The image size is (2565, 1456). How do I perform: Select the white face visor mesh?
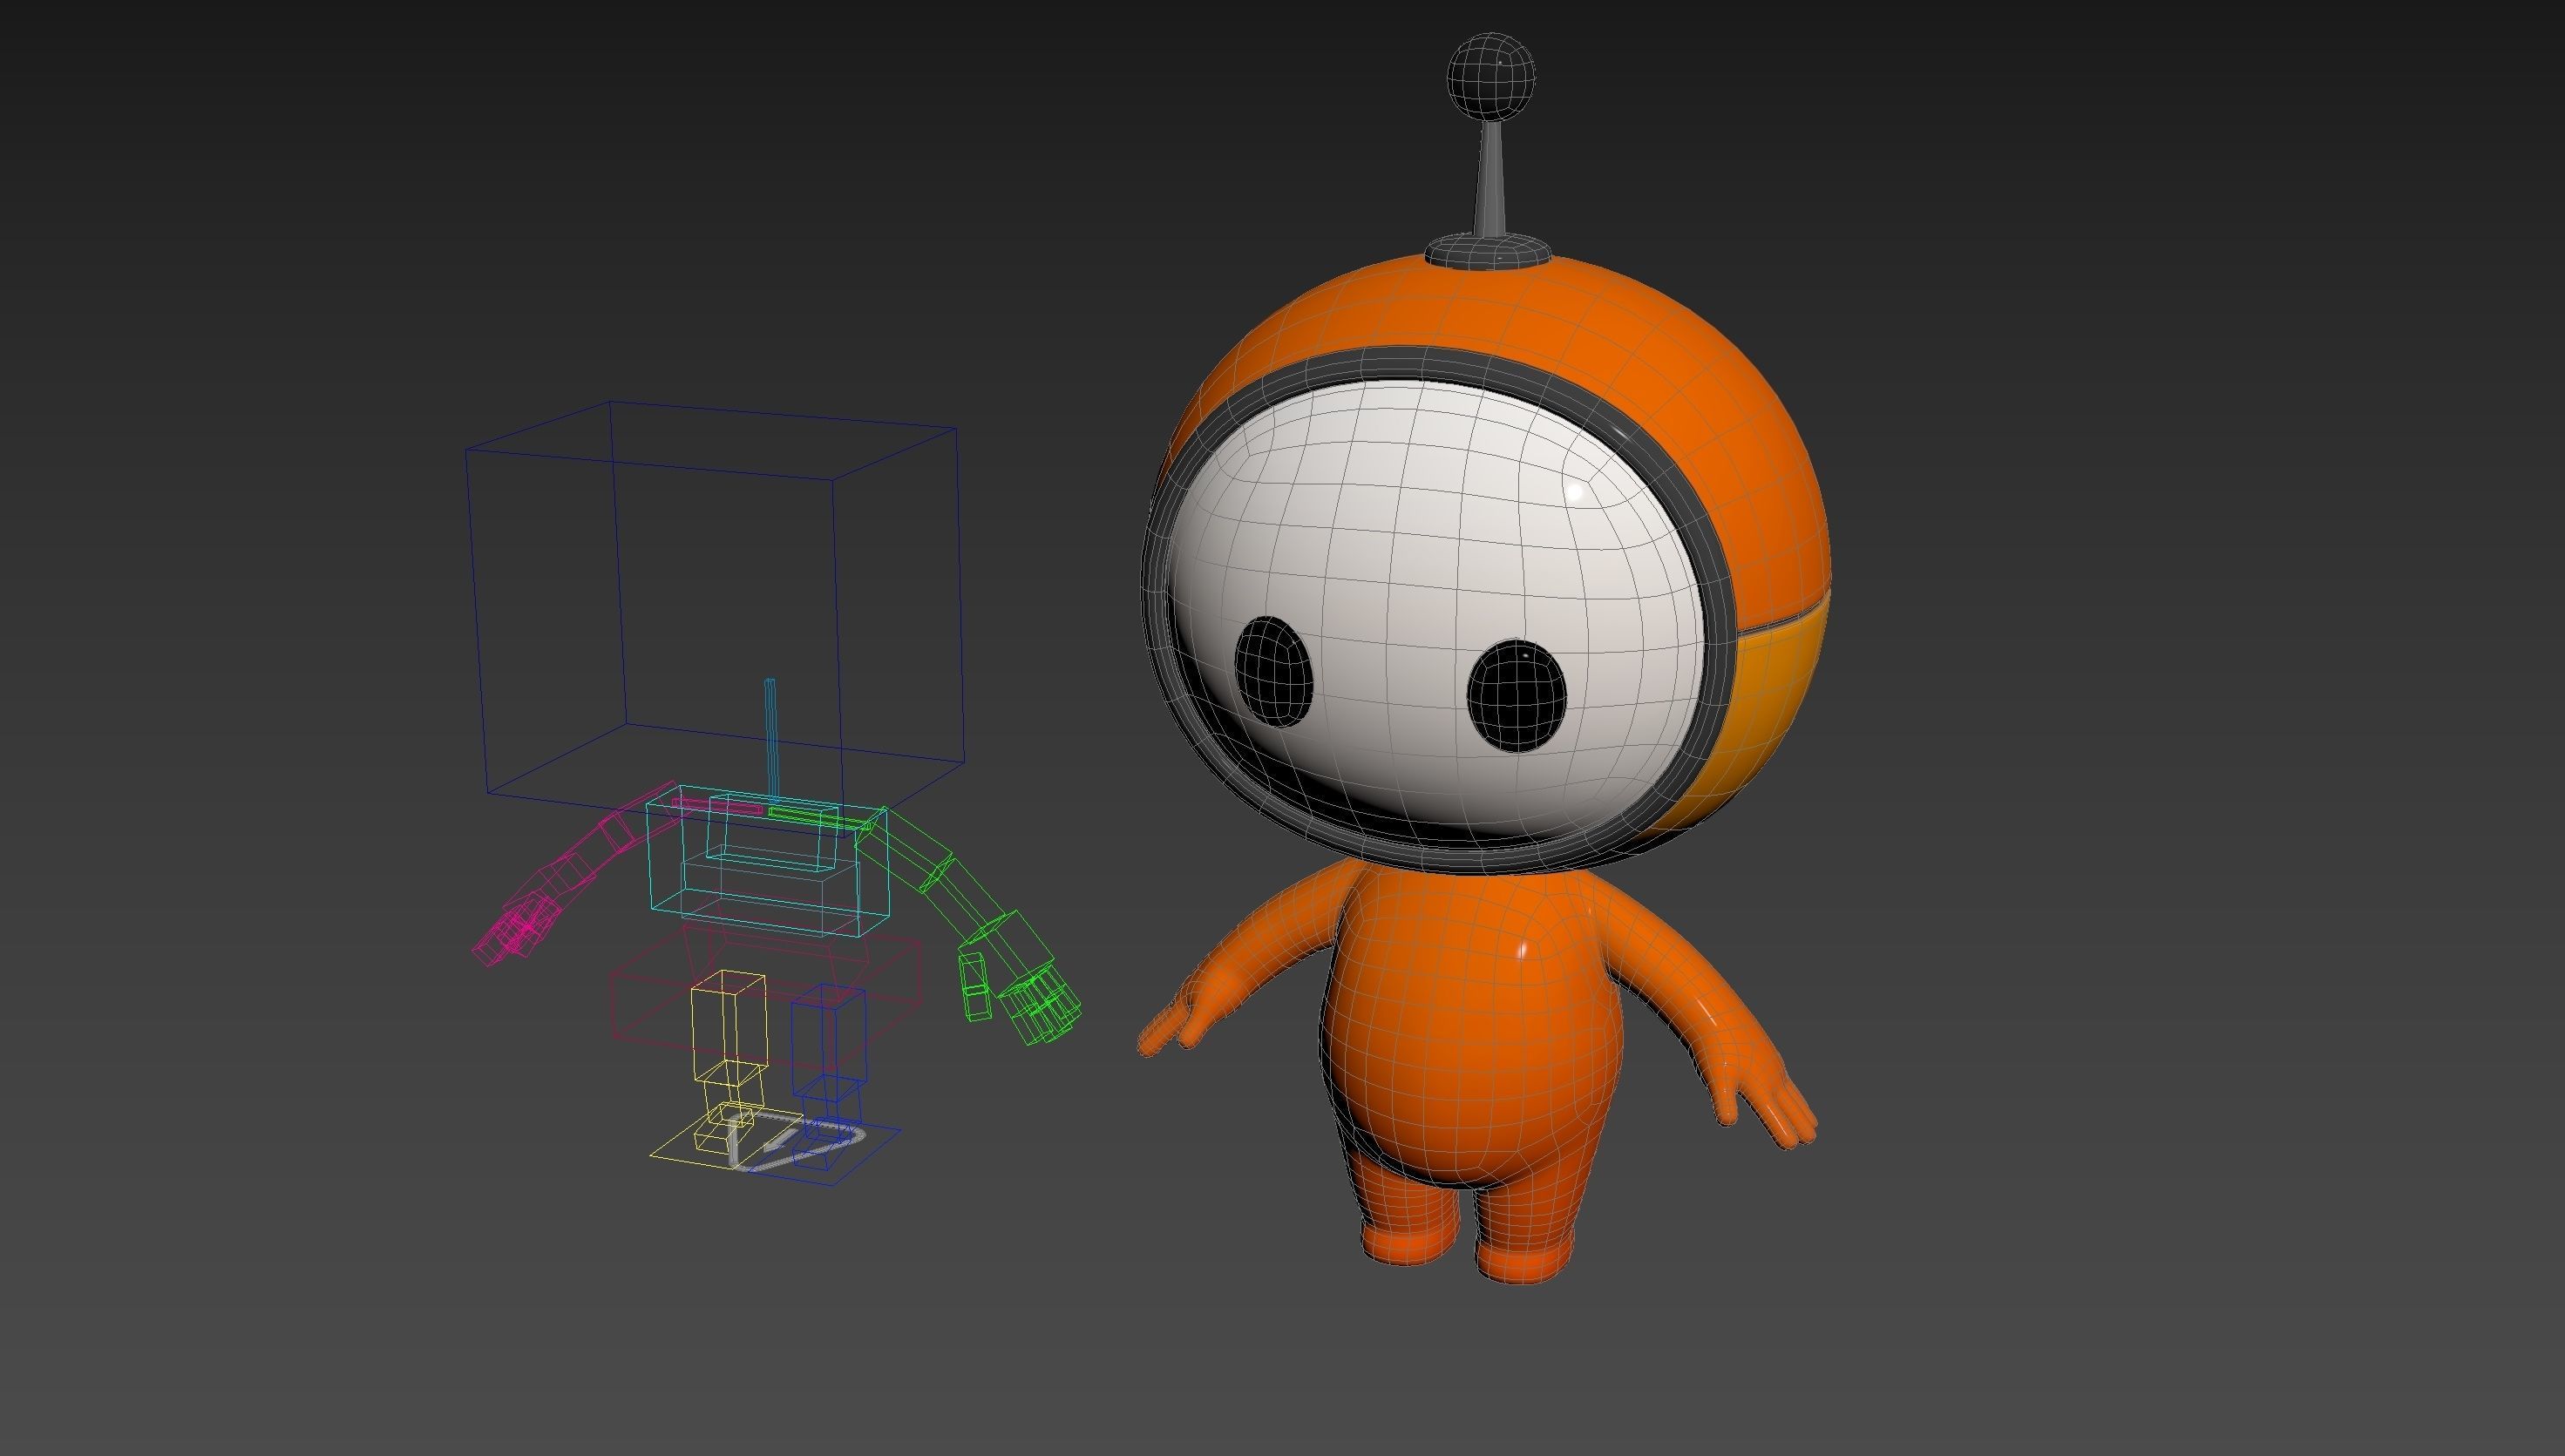tap(1437, 610)
